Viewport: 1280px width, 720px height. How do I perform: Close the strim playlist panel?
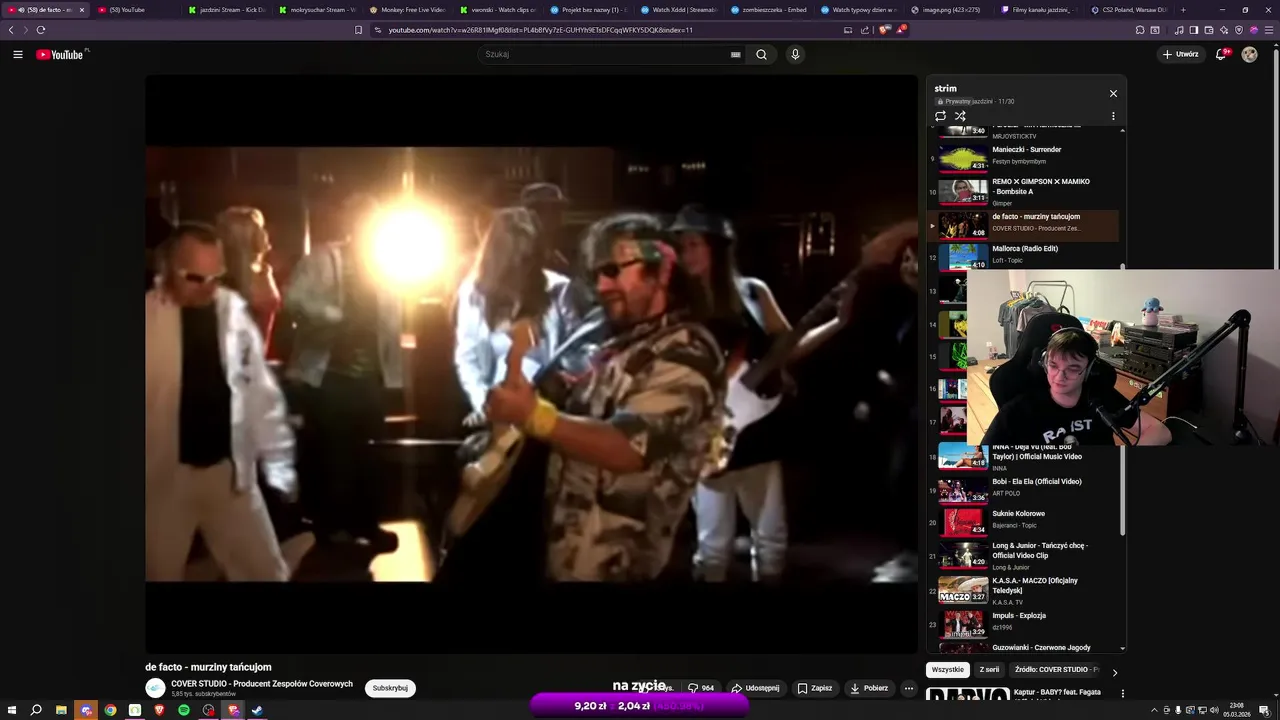1113,93
